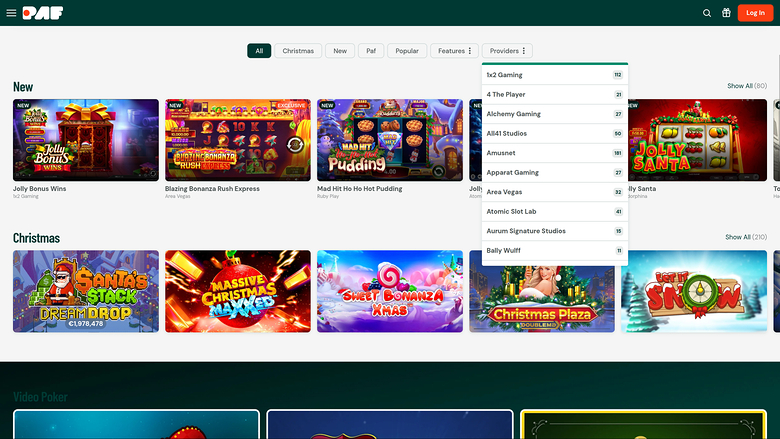Open Sweet Bonanza Xmas thumbnail
This screenshot has width=780, height=439.
click(390, 291)
